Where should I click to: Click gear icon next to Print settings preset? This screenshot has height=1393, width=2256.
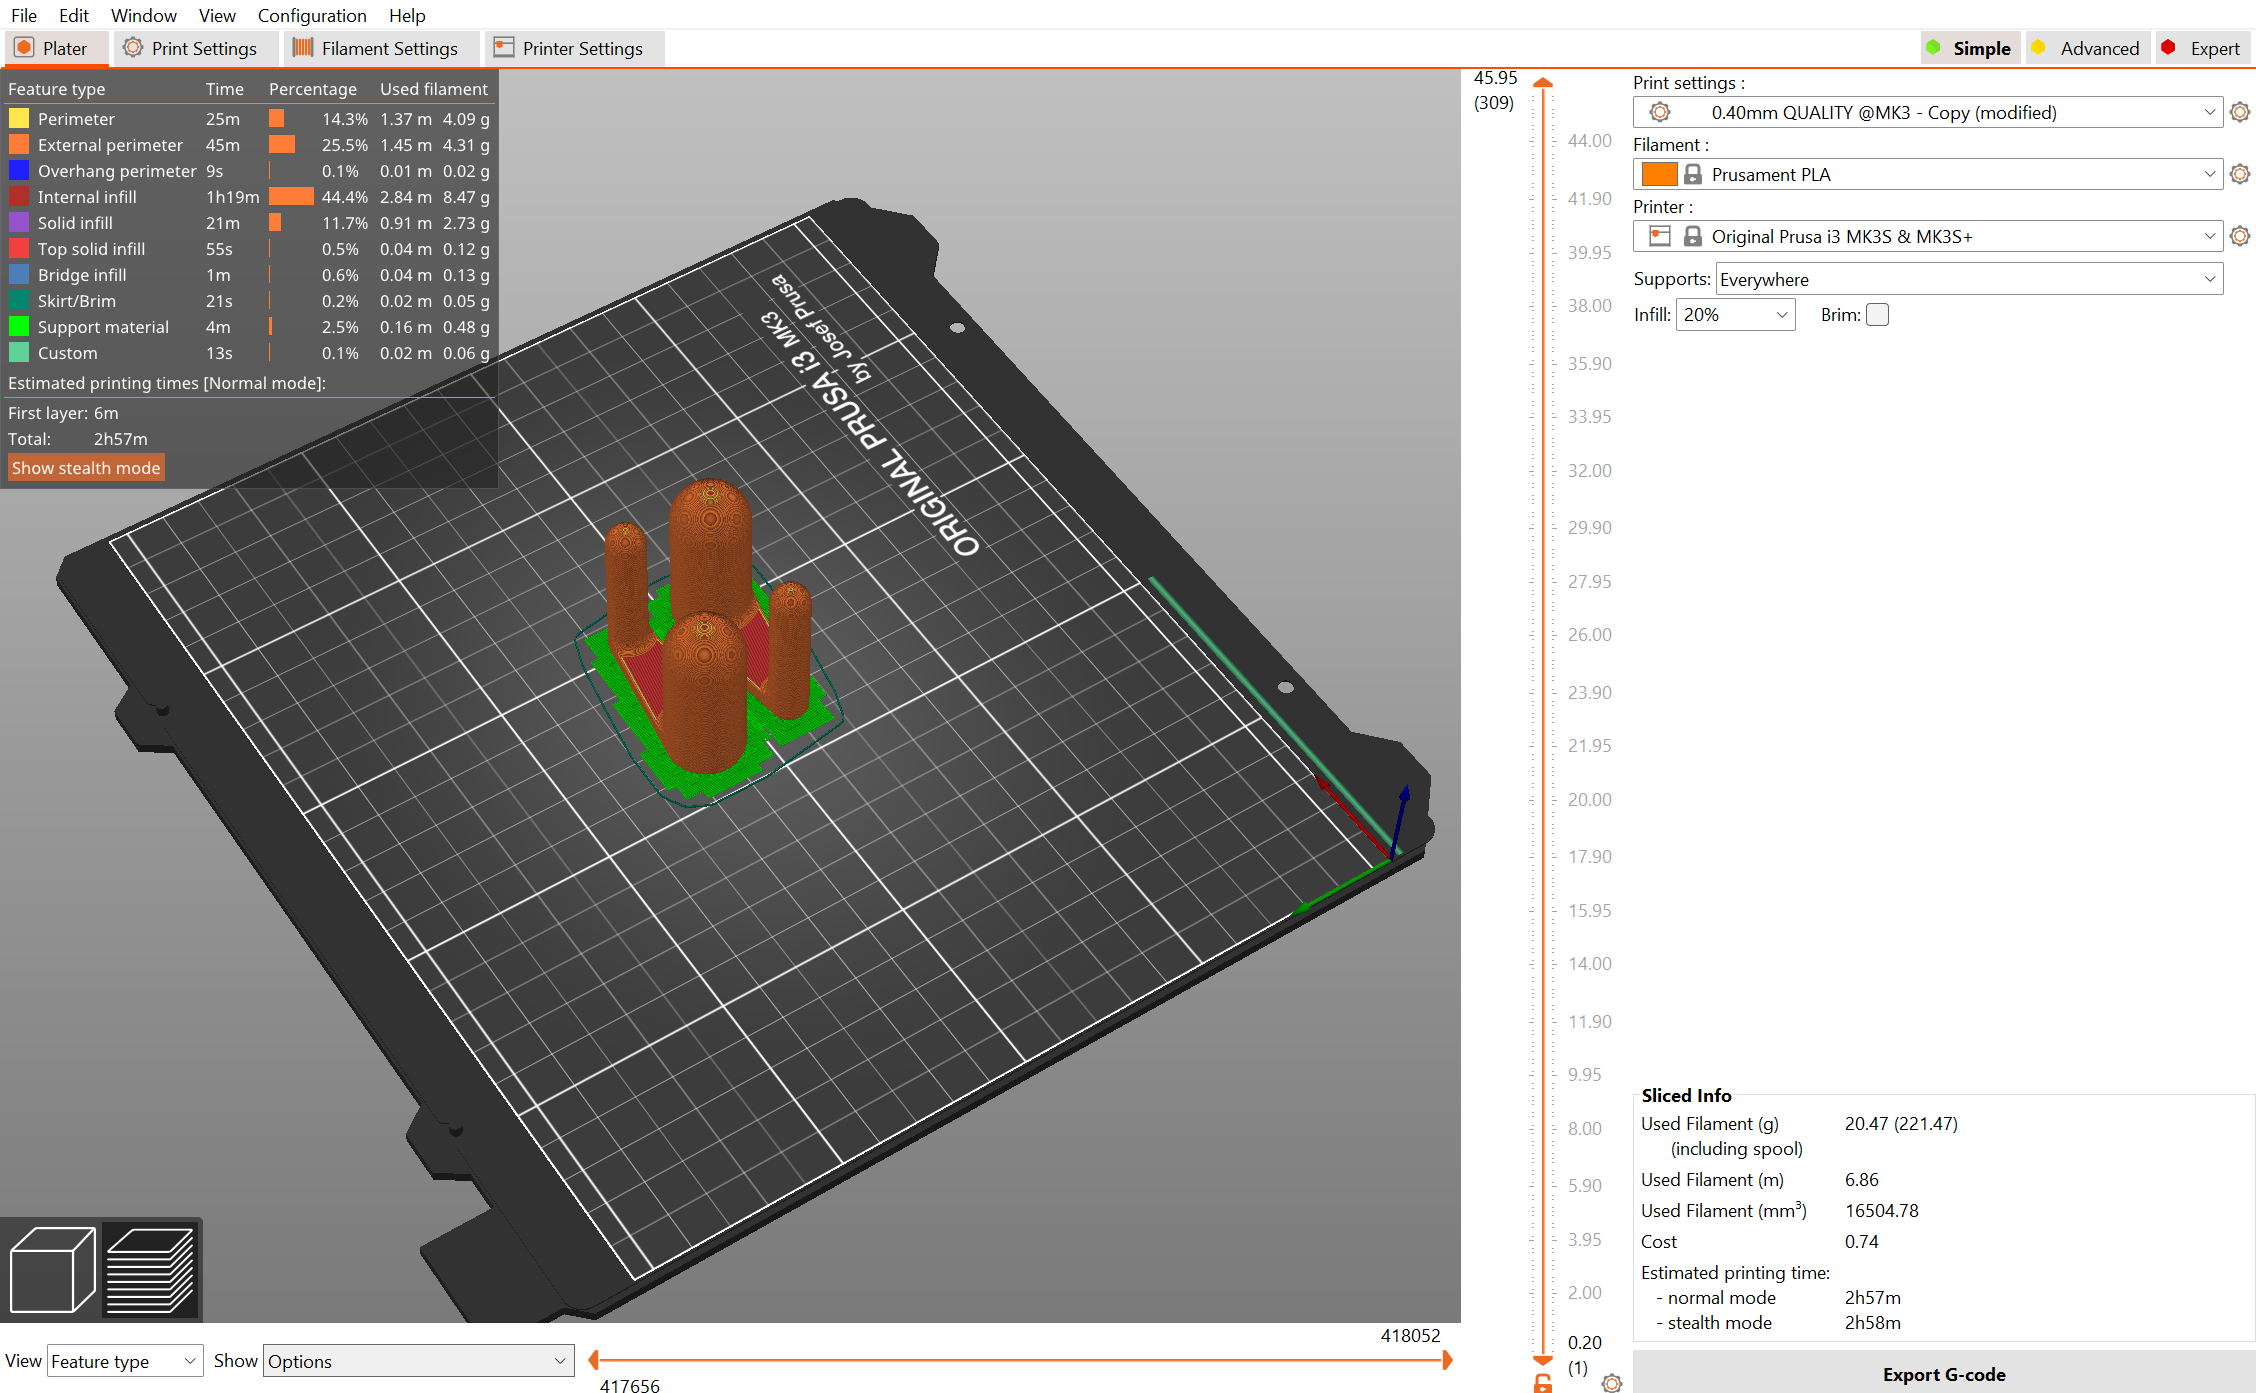(x=2240, y=112)
